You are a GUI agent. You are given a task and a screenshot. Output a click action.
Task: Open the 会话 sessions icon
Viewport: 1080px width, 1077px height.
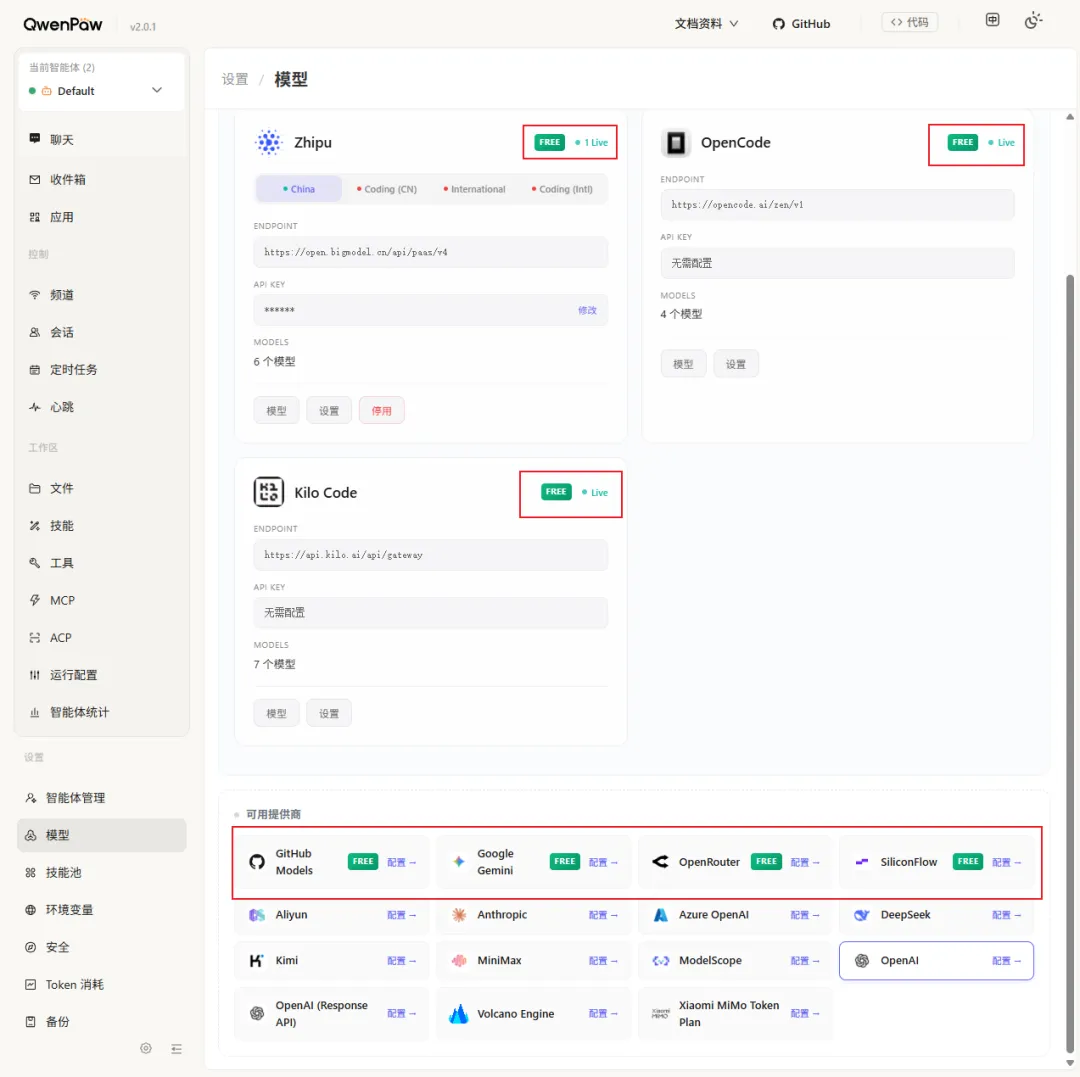tap(34, 332)
